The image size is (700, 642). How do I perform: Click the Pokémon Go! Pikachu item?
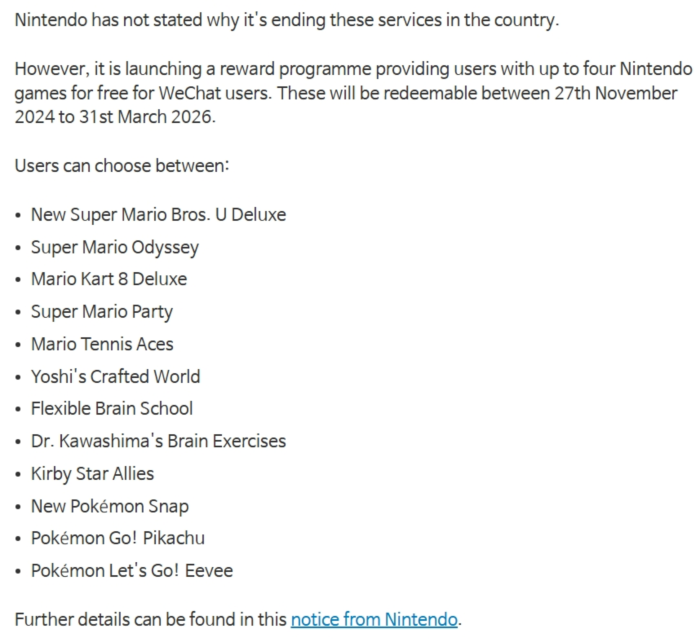[118, 538]
